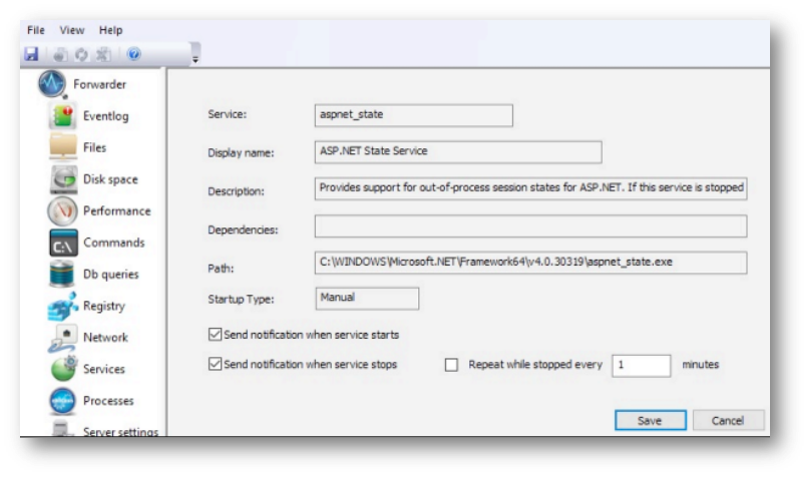
Task: Open the Commands tree label
Action: tap(114, 242)
